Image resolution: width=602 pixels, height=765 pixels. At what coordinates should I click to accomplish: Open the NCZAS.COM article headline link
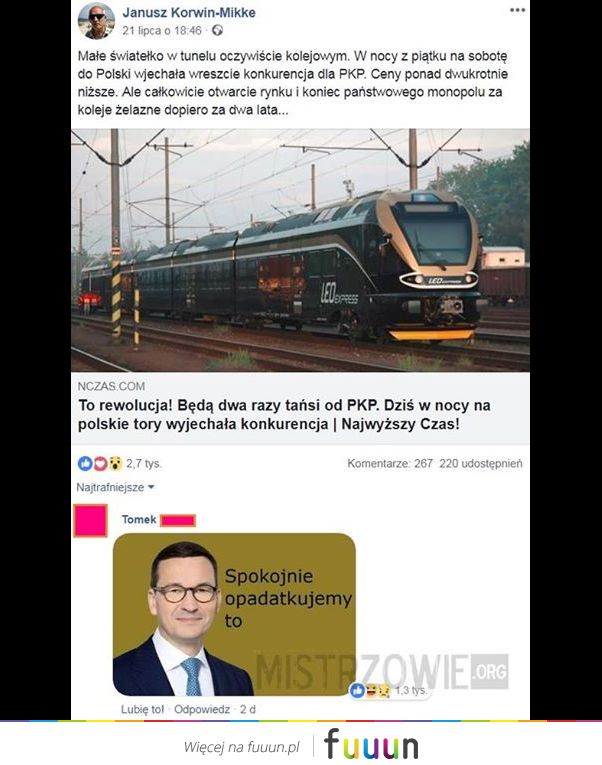coord(284,415)
